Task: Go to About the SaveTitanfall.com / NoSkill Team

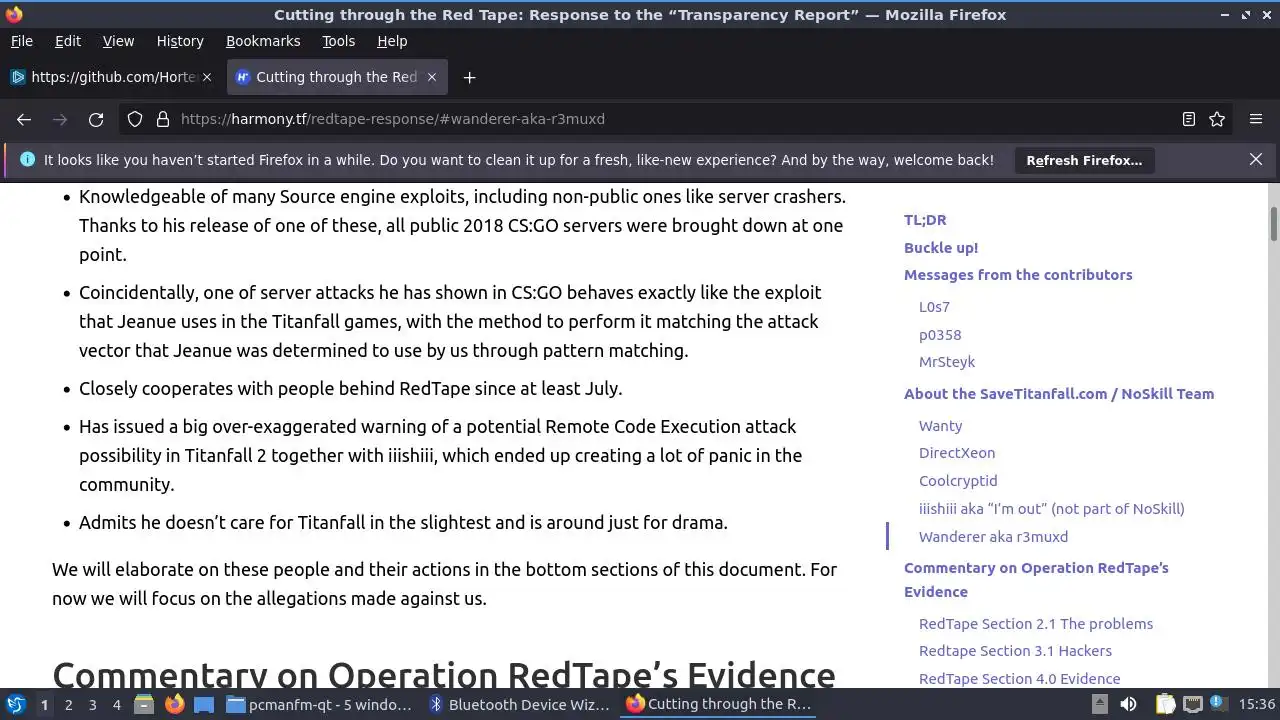Action: [1059, 394]
